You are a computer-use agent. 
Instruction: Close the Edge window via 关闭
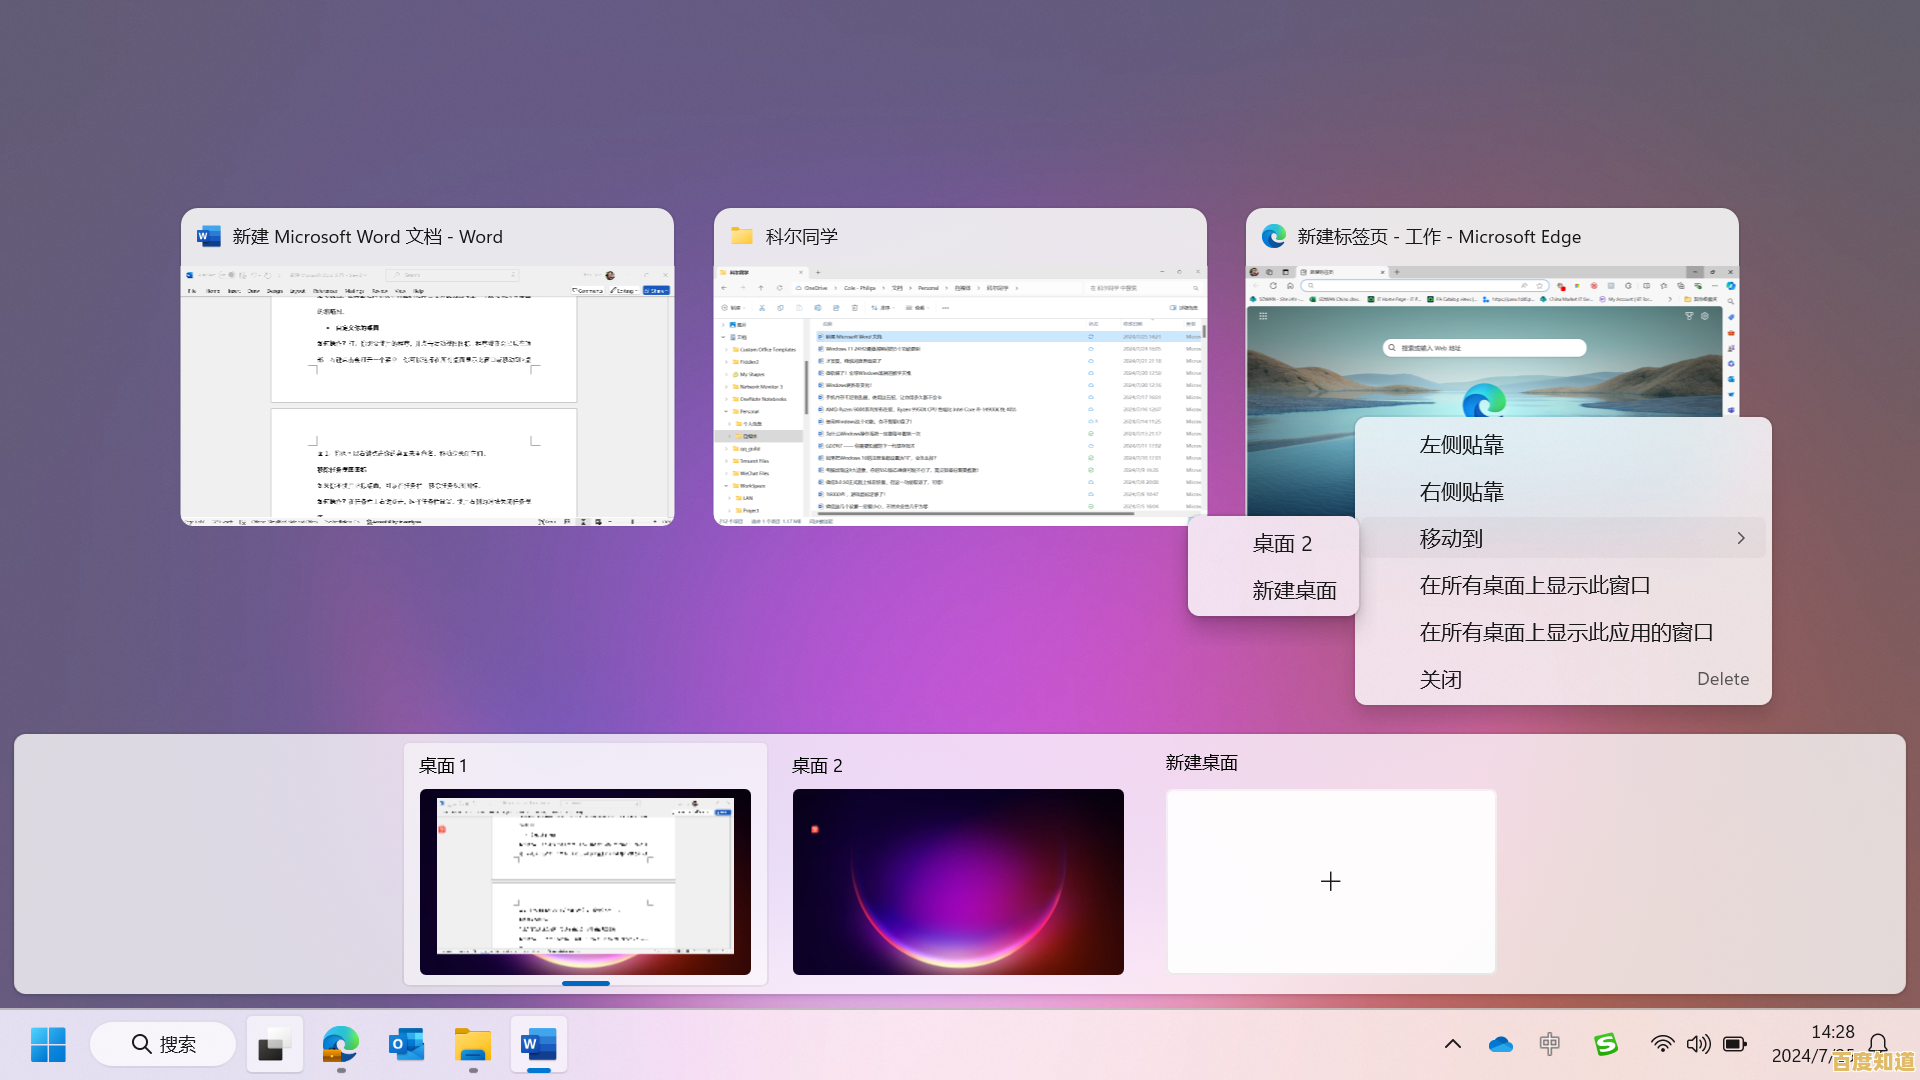[1441, 678]
